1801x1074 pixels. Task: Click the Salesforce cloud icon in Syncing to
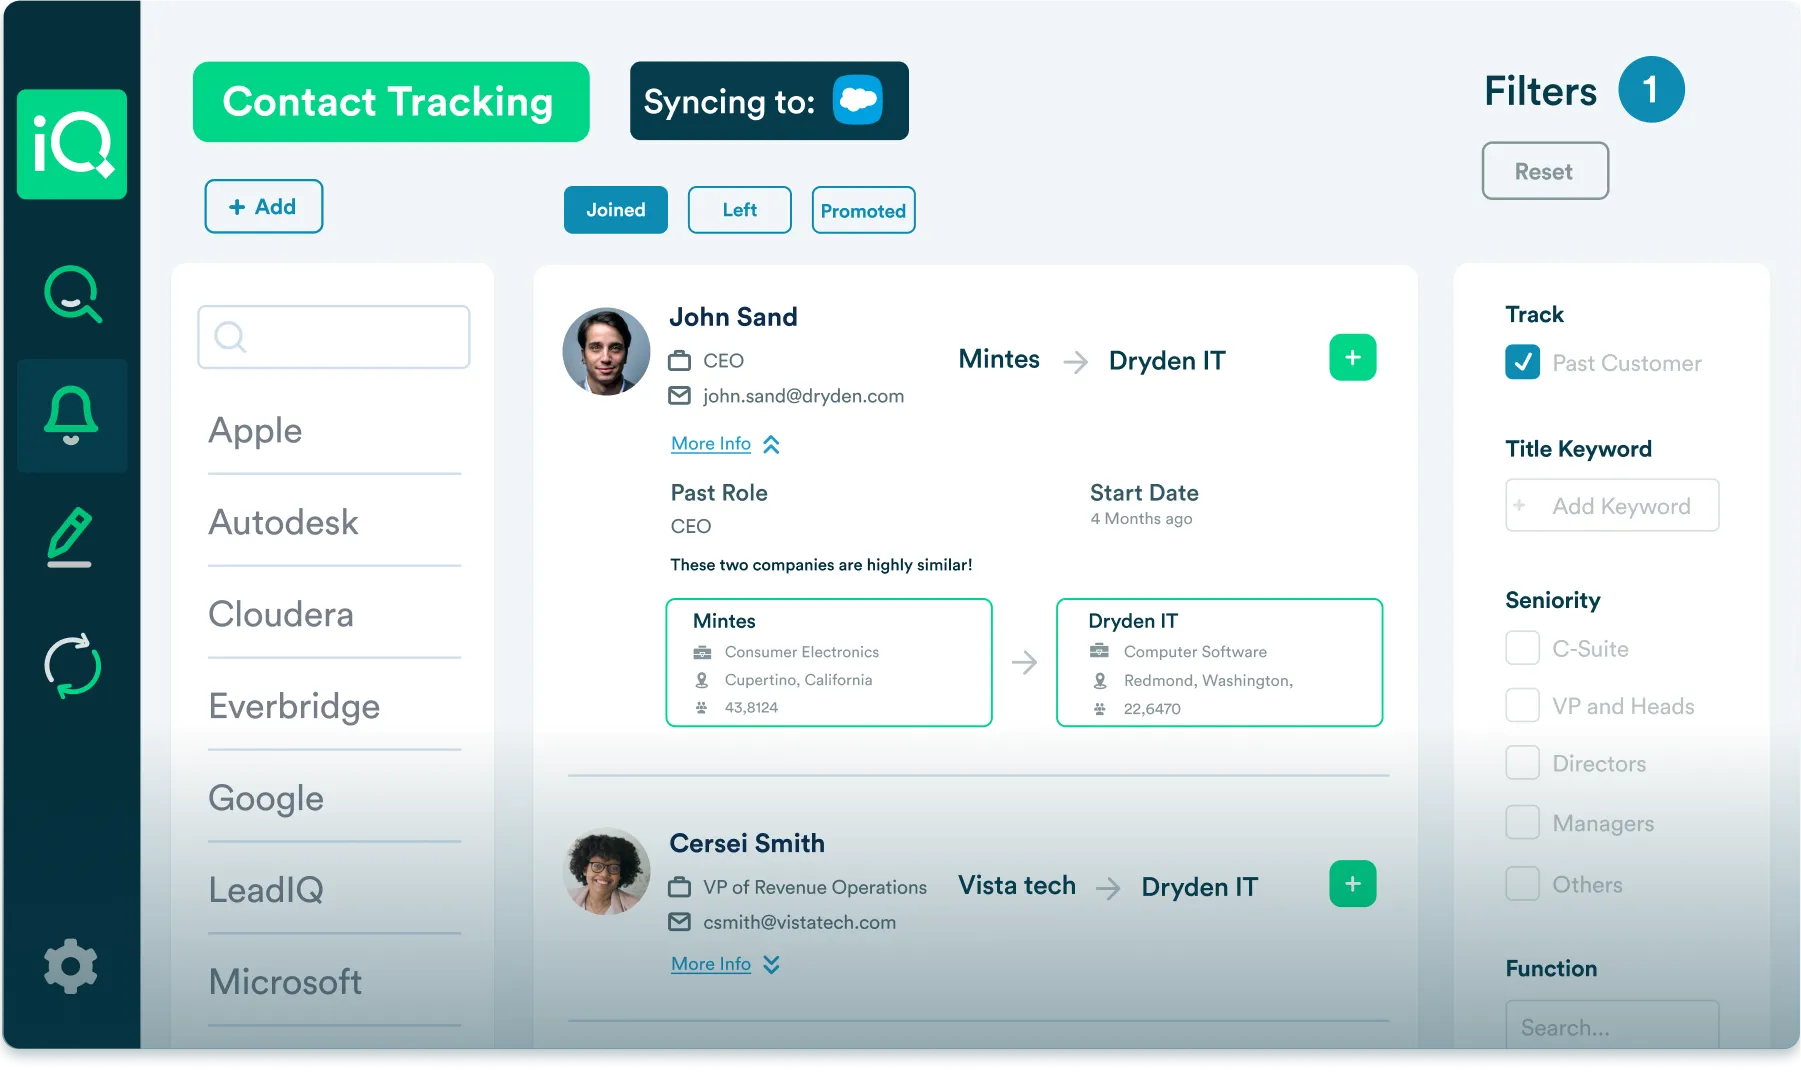pos(858,100)
